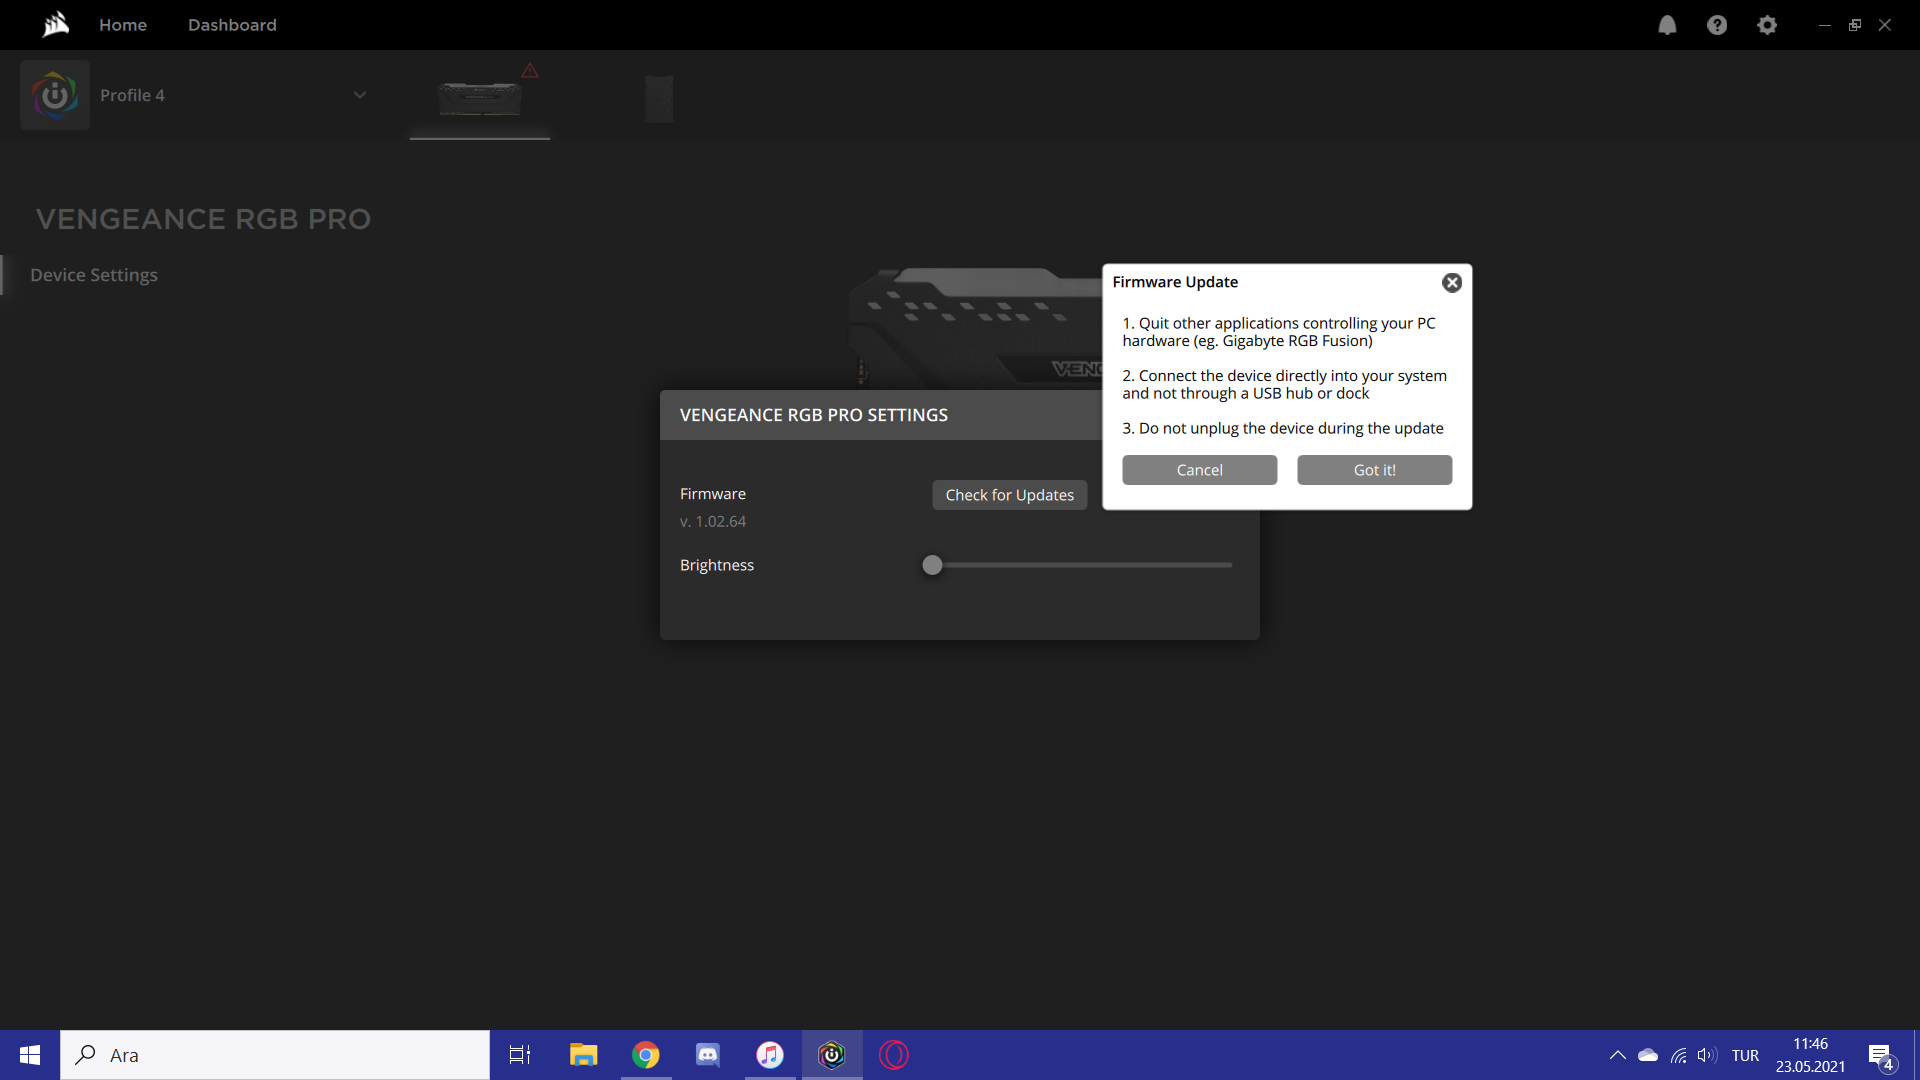The image size is (1920, 1080).
Task: Open Task View in taskbar
Action: pos(520,1055)
